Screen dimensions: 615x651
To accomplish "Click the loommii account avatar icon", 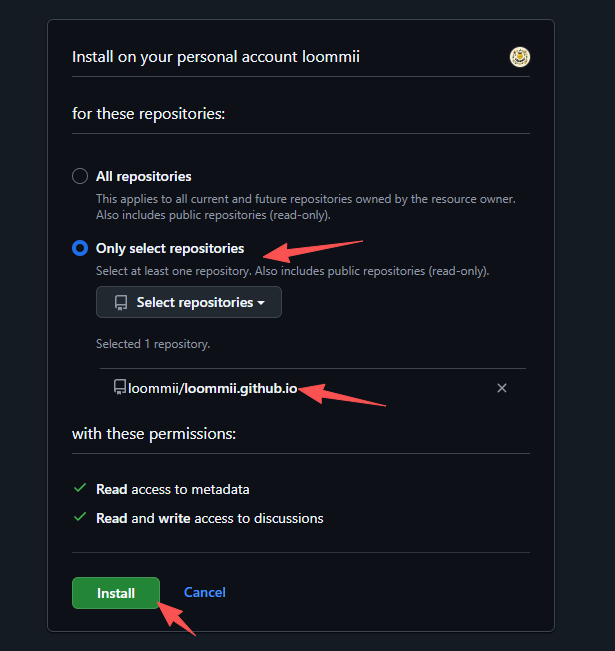I will click(x=519, y=57).
